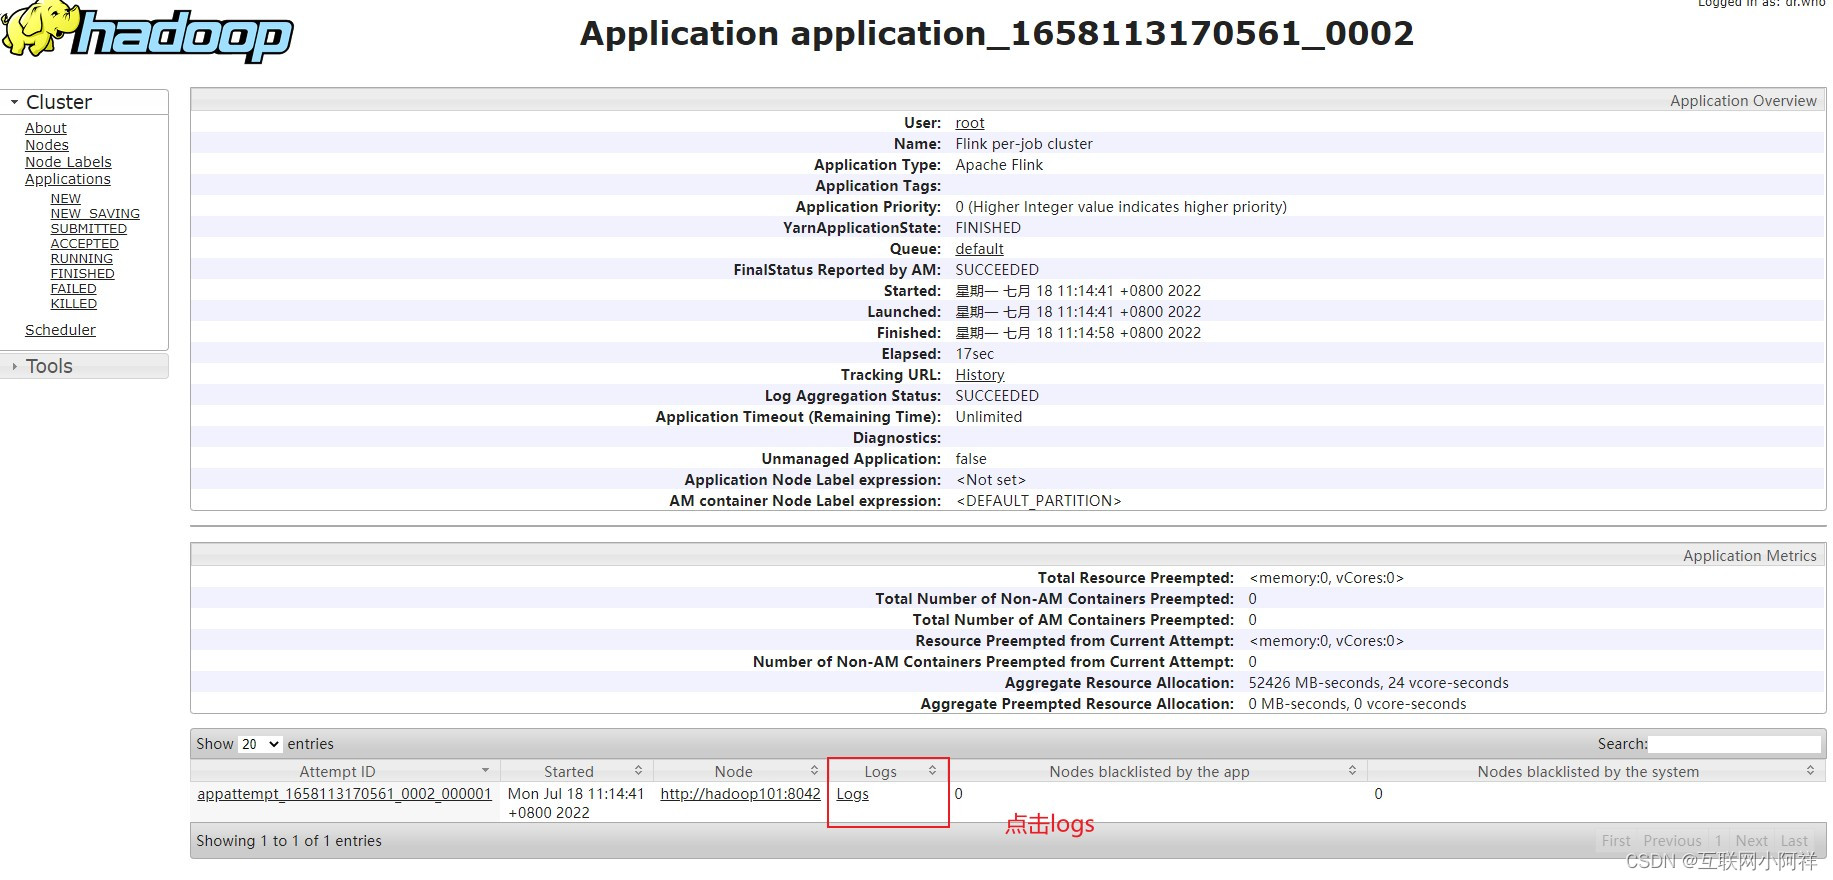The width and height of the screenshot is (1833, 880).
Task: Sort by Nodes blacklisted by the app
Action: [x=1157, y=772]
